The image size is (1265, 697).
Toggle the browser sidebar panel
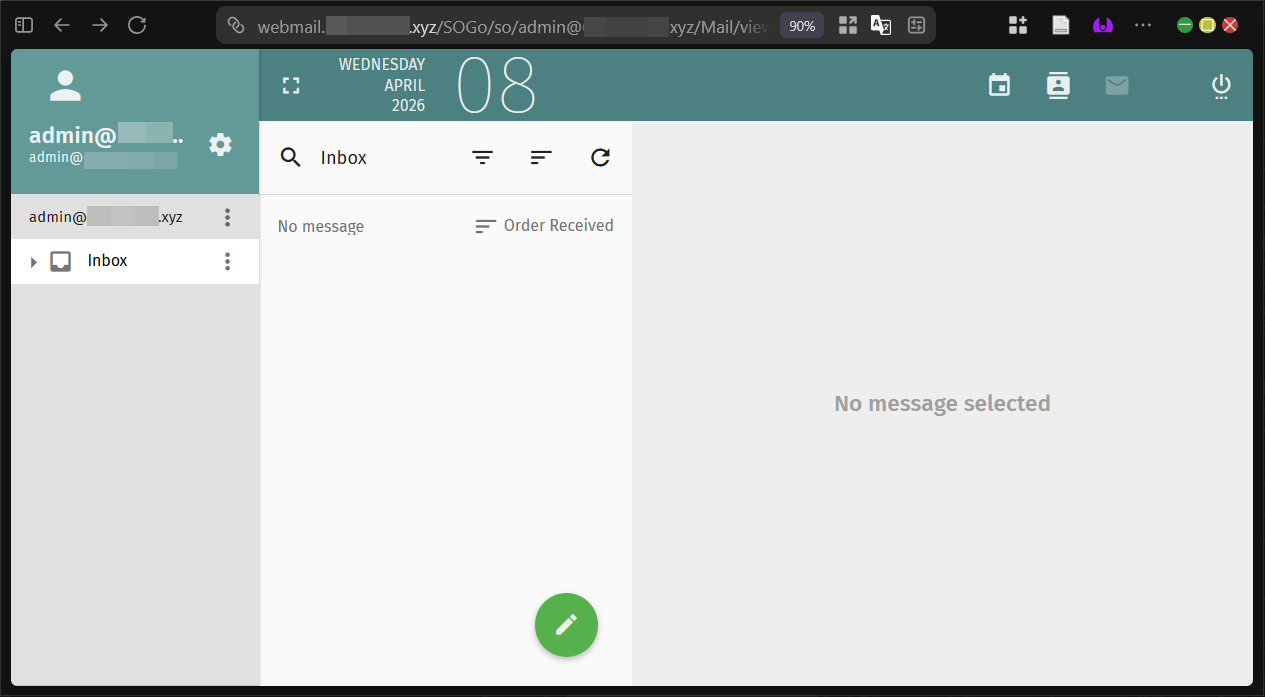click(25, 25)
